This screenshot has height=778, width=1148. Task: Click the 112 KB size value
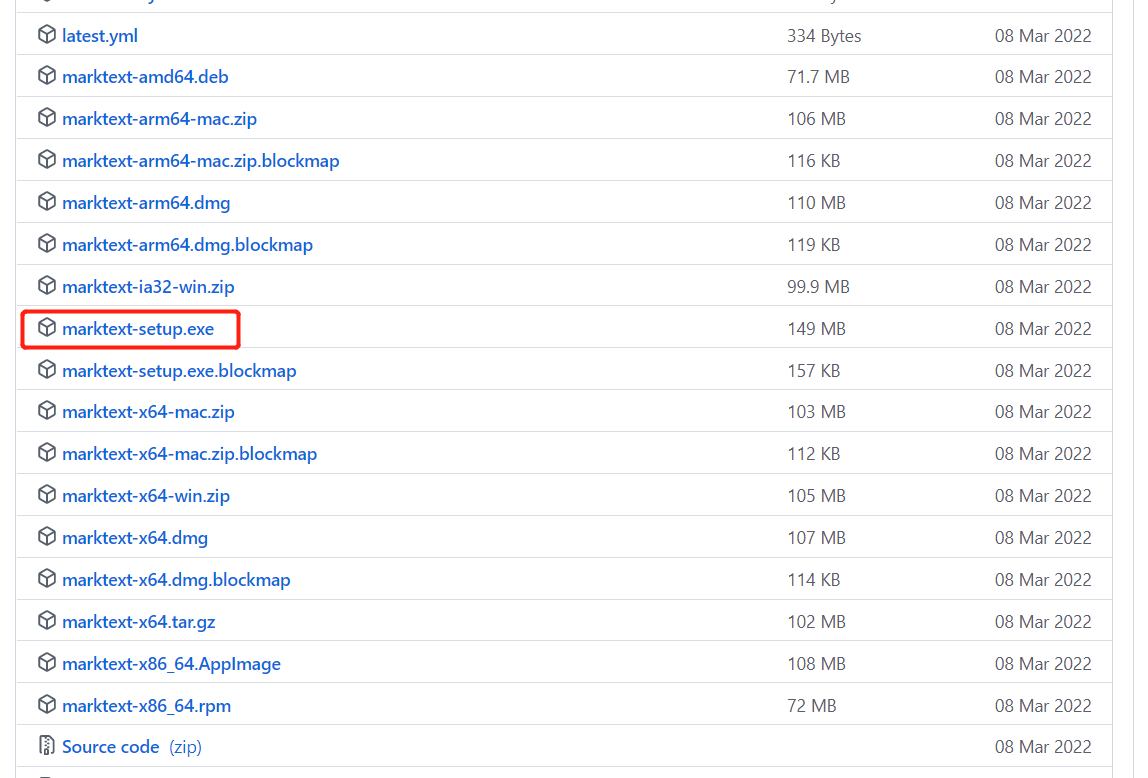click(x=813, y=454)
